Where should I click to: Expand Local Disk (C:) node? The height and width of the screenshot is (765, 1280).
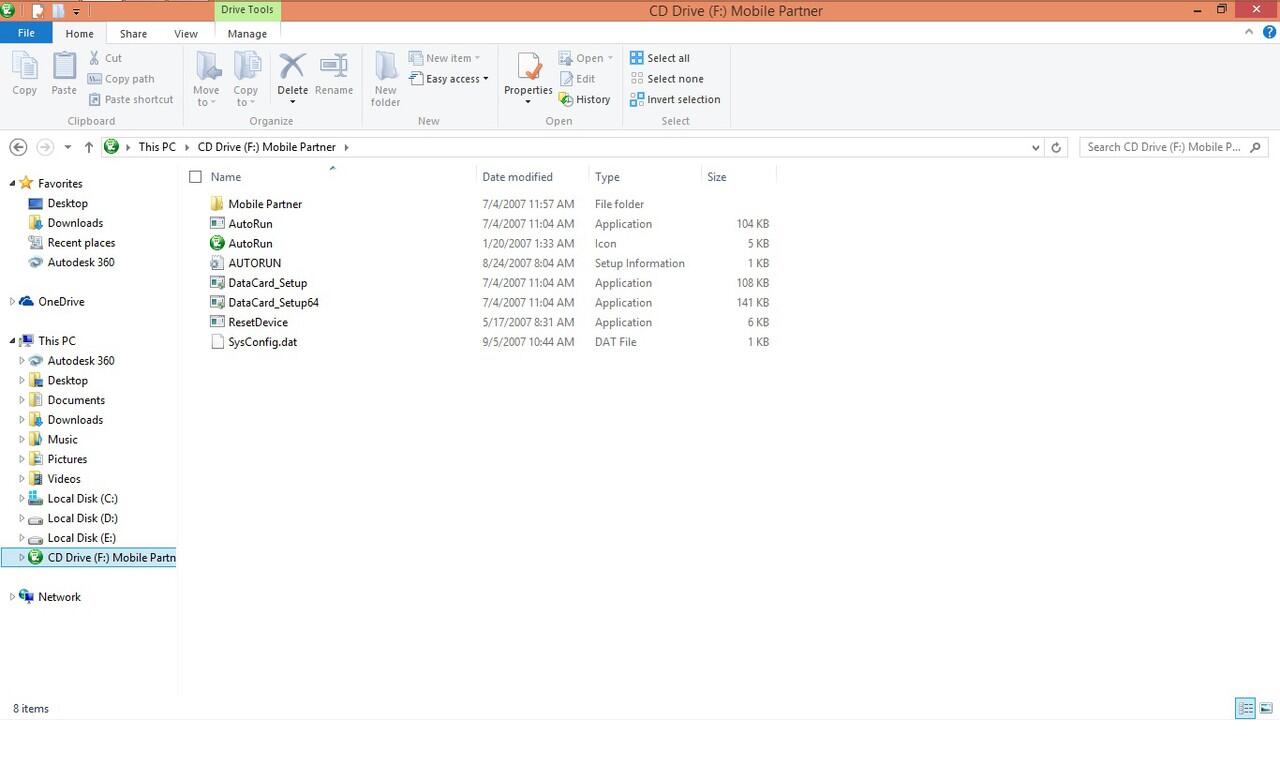coord(22,498)
